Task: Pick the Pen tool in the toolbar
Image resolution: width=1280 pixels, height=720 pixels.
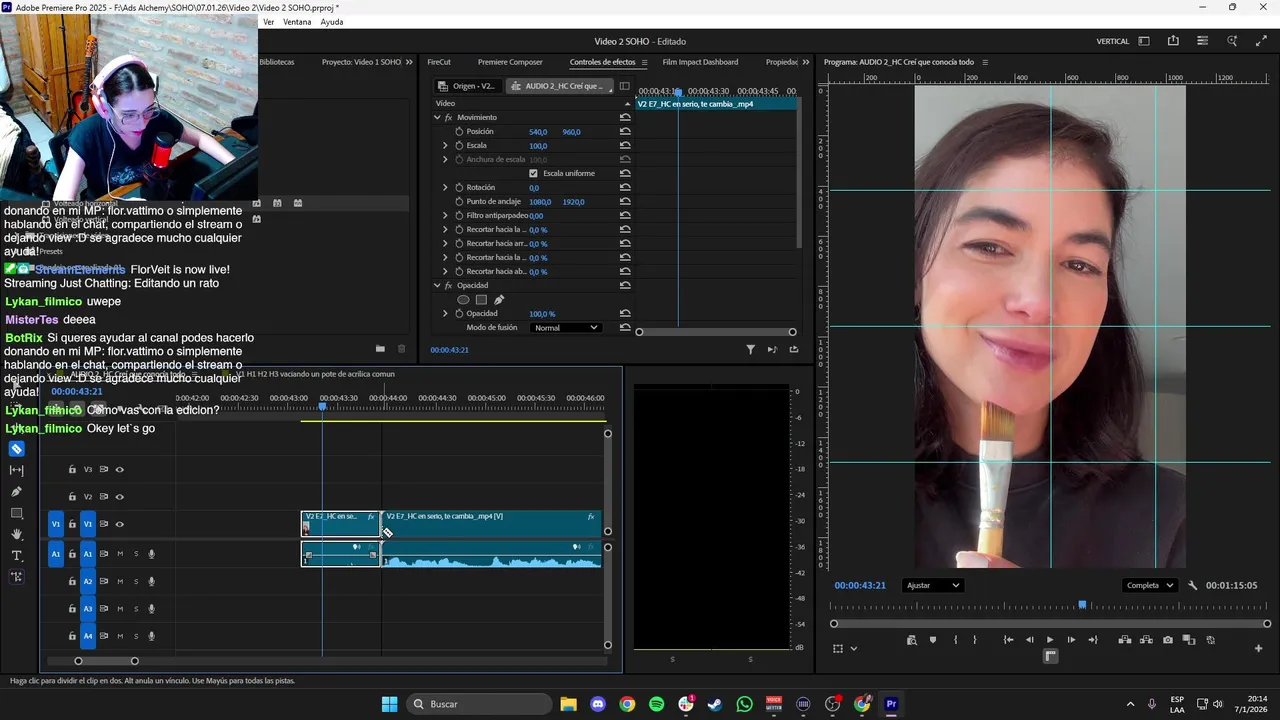Action: 16,492
